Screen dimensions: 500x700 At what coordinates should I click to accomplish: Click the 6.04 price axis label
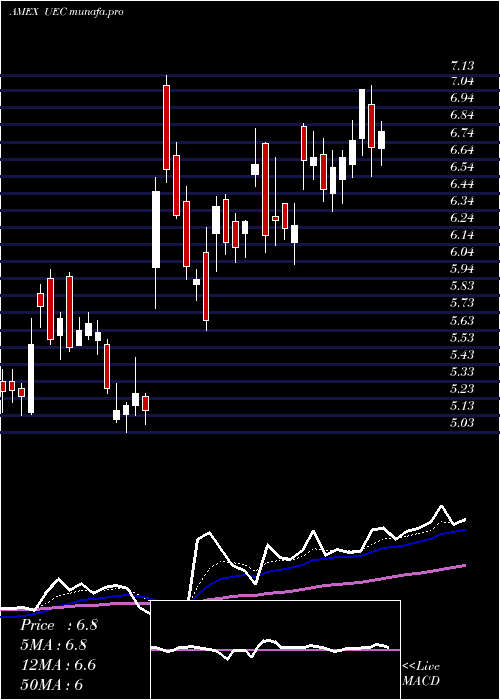[462, 252]
